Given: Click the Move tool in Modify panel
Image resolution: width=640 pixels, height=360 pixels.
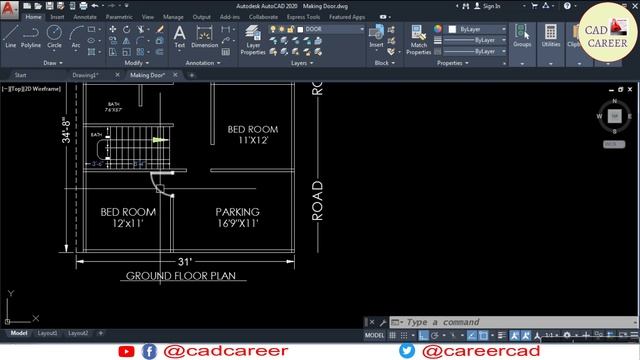Looking at the screenshot, I should pyautogui.click(x=113, y=29).
